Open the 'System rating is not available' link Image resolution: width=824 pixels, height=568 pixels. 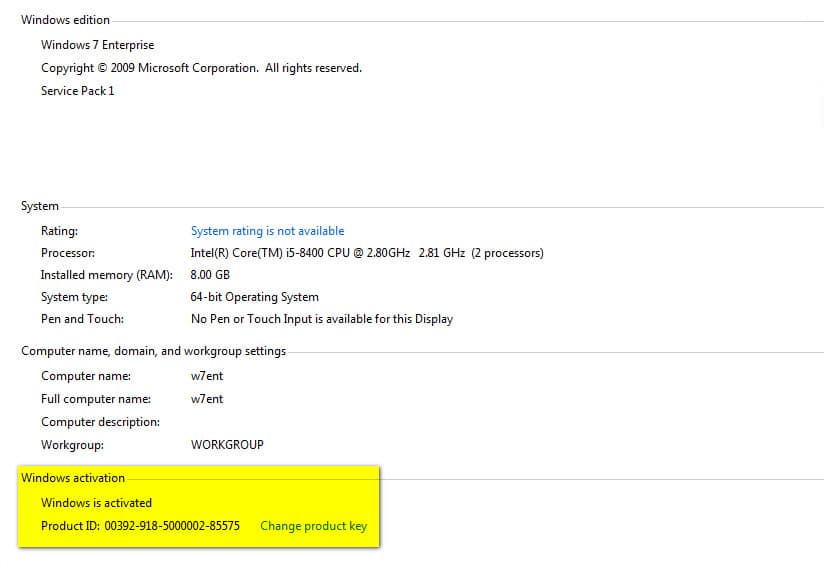tap(267, 231)
